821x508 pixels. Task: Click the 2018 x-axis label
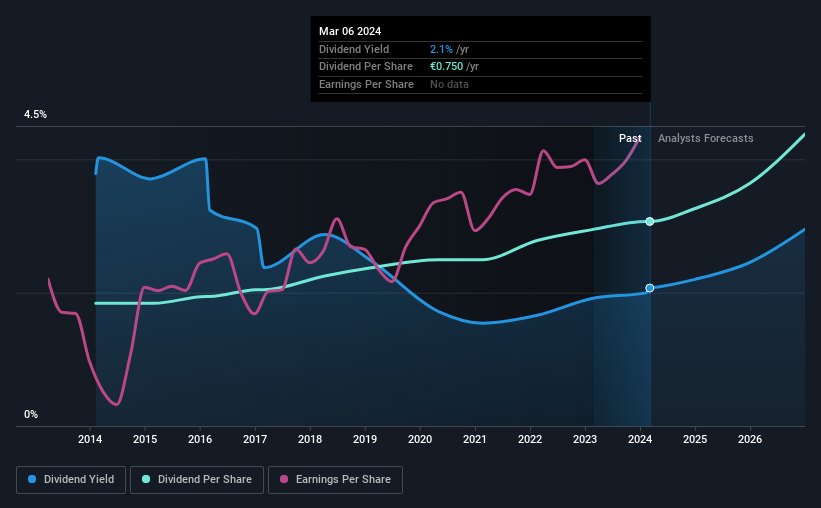(x=310, y=439)
